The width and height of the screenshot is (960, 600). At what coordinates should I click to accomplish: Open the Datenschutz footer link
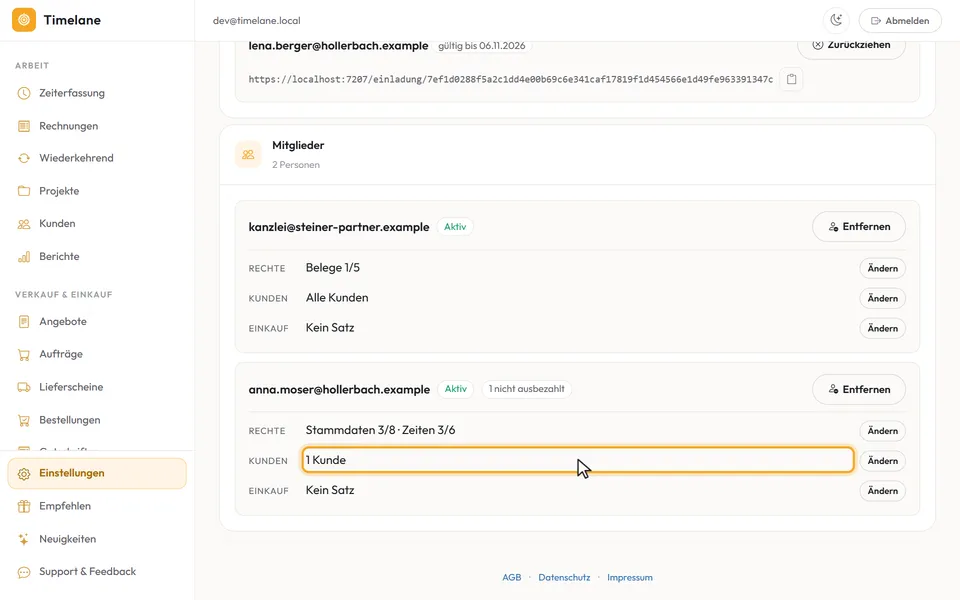click(x=564, y=577)
